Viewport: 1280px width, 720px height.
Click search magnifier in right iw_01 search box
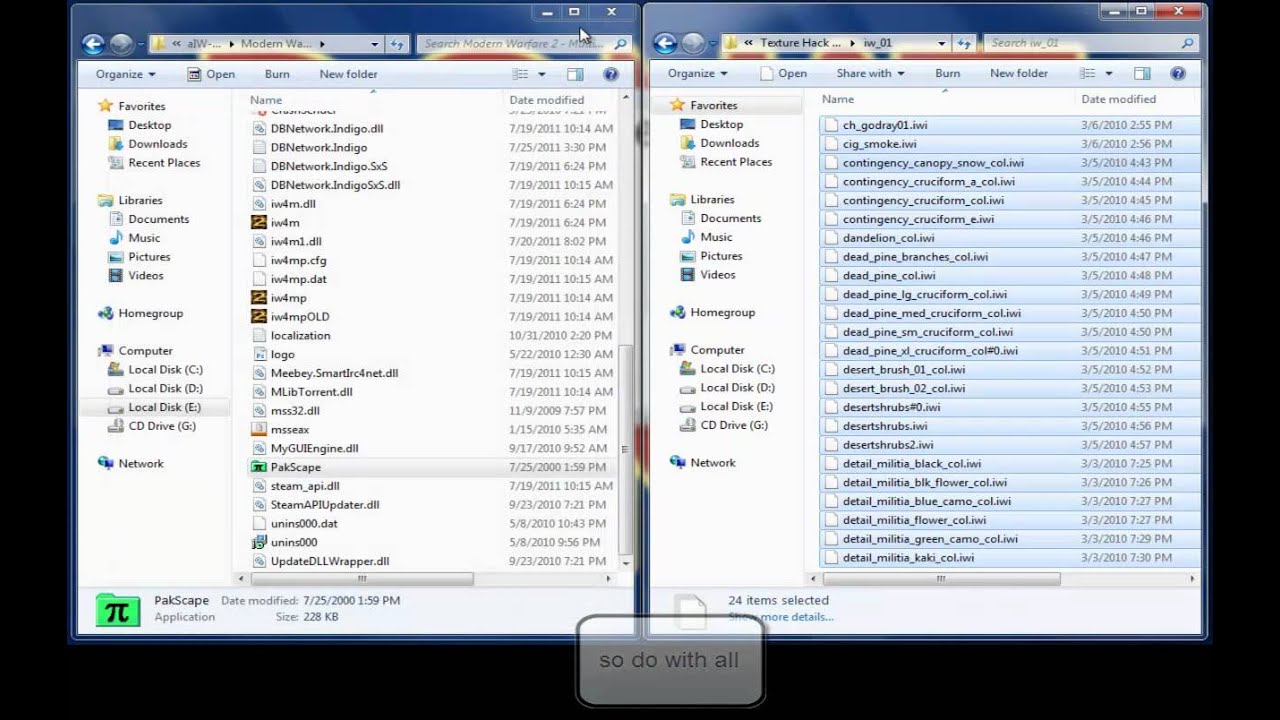point(1187,43)
